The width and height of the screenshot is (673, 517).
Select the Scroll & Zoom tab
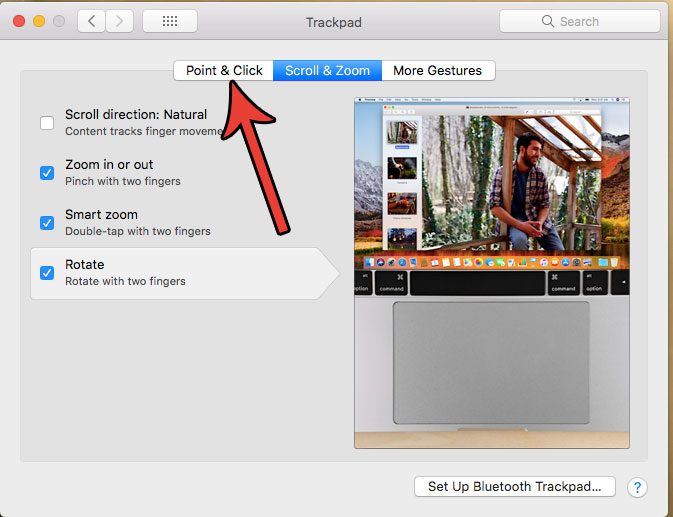point(327,70)
